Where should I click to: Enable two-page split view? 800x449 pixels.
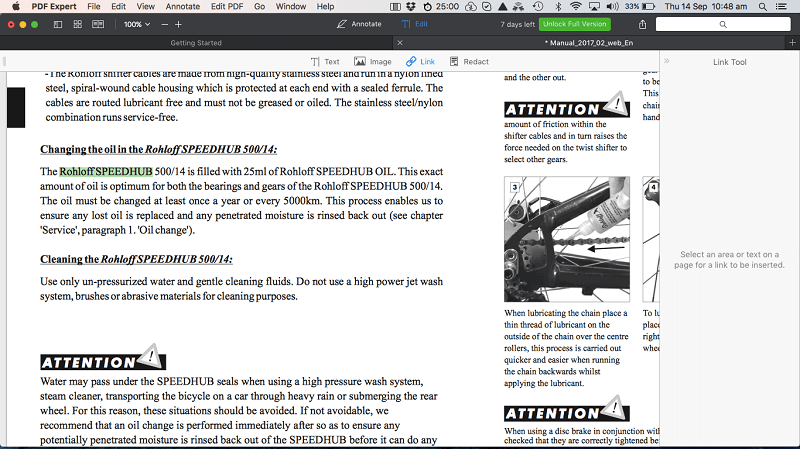tap(98, 24)
